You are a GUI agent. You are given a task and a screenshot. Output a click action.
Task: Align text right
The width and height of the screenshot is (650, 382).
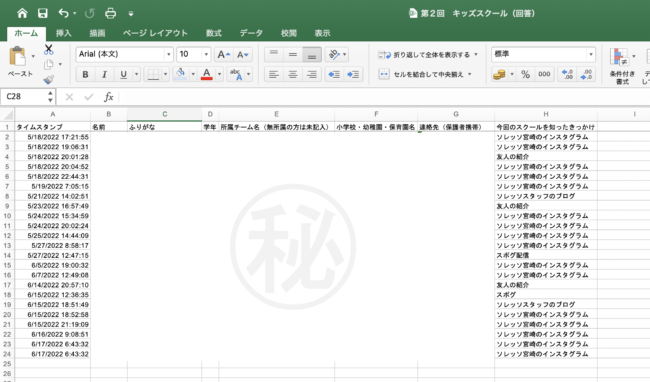(x=312, y=74)
